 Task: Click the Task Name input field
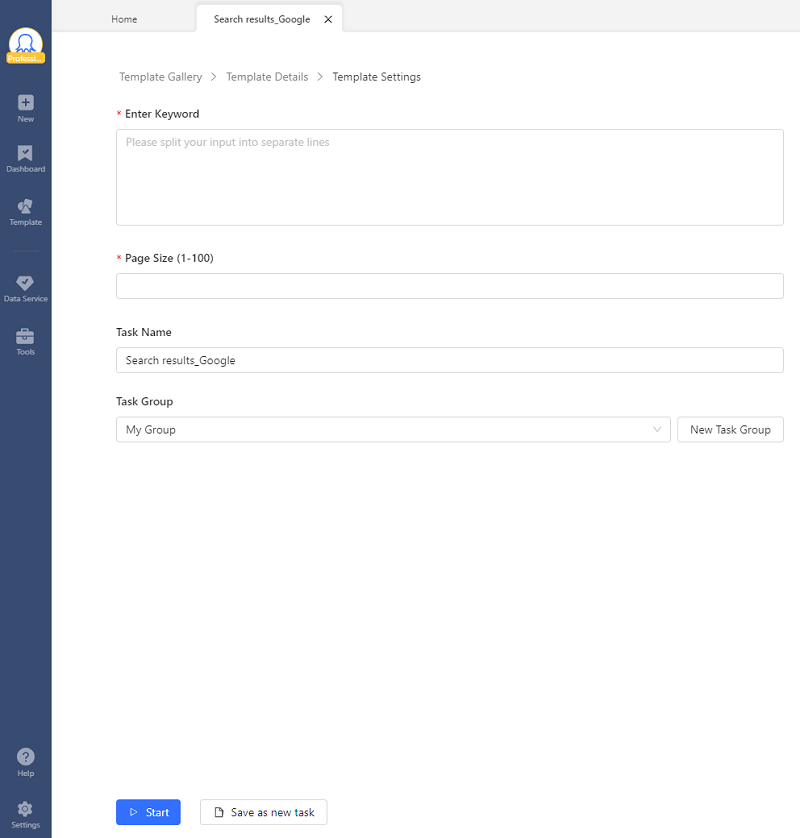pos(450,360)
